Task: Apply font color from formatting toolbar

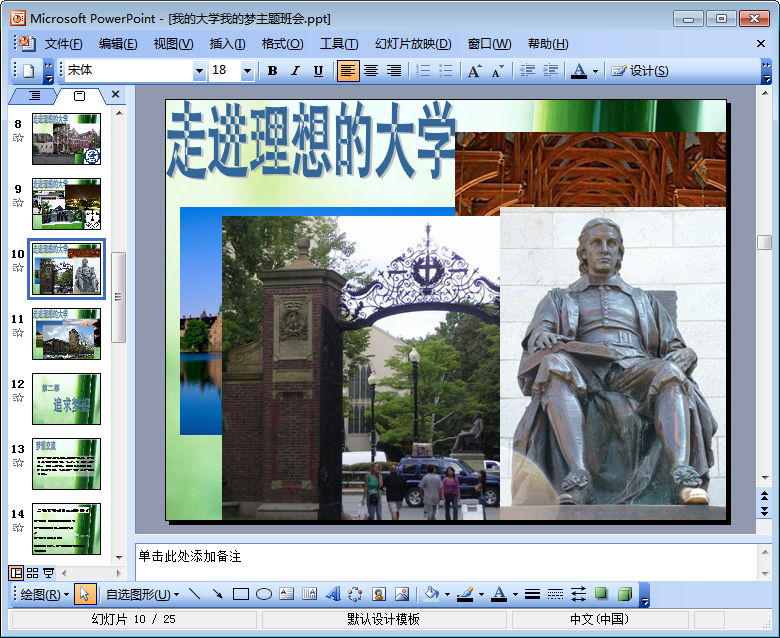Action: coord(579,71)
